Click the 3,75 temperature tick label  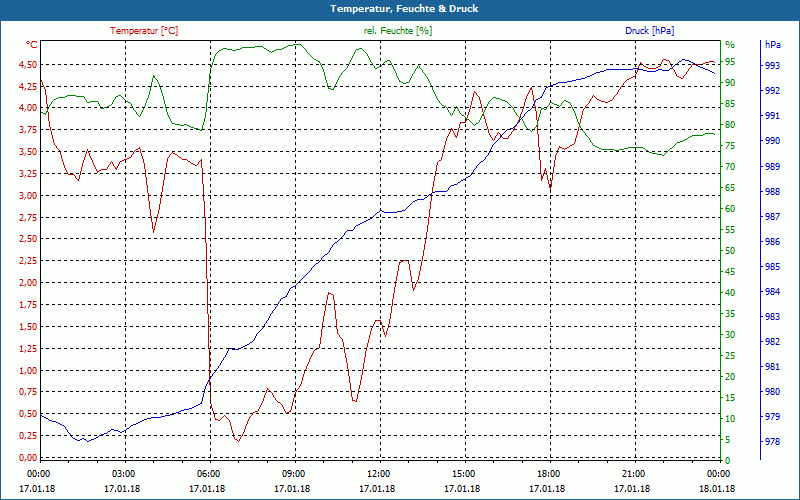coord(27,130)
